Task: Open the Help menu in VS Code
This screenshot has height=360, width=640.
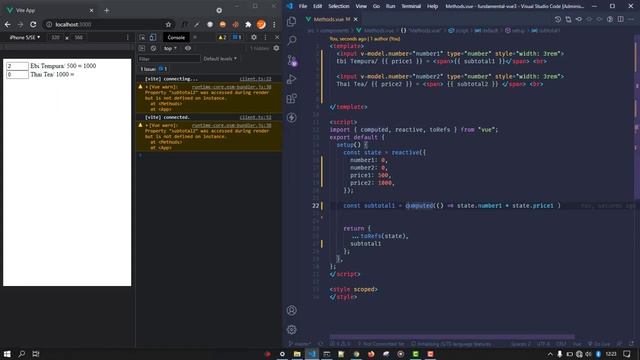Action: [x=432, y=6]
